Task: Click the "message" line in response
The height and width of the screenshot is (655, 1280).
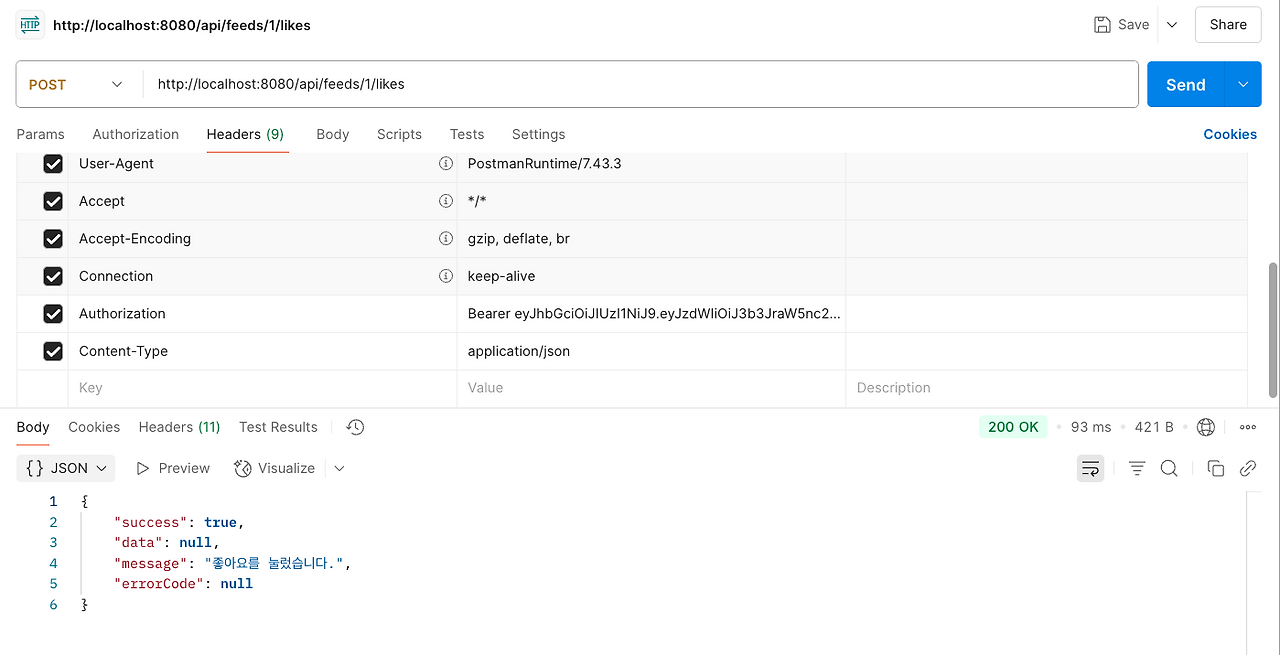Action: pyautogui.click(x=233, y=563)
